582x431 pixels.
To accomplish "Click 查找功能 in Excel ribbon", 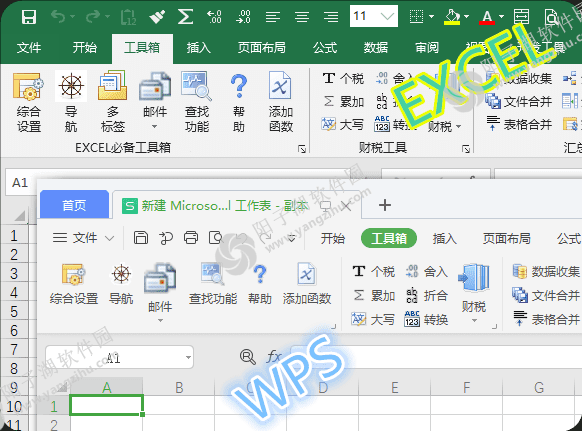I will click(x=197, y=102).
